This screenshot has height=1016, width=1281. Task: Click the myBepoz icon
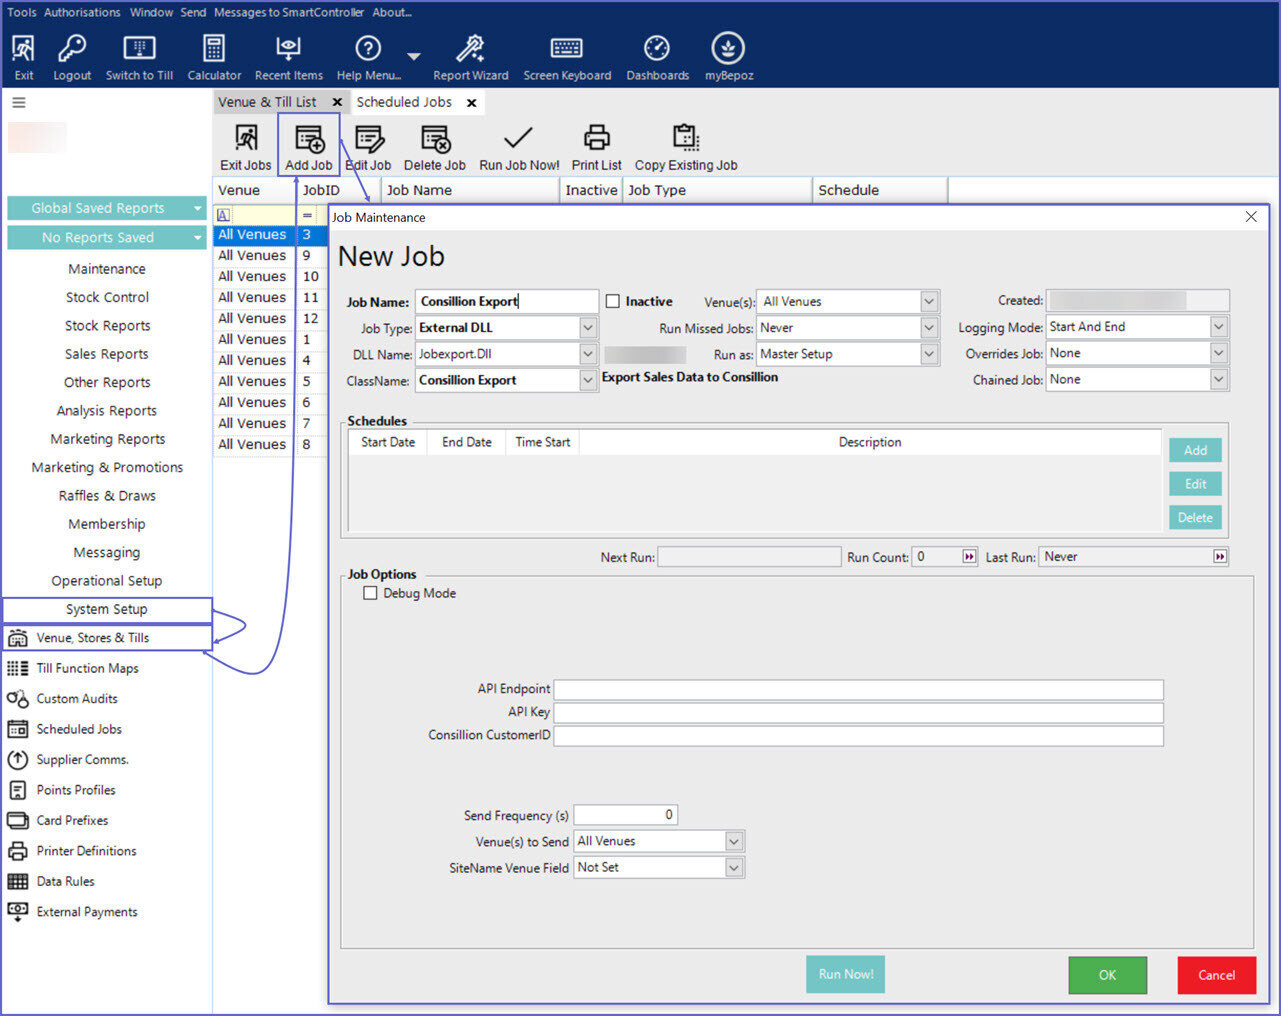[x=728, y=57]
